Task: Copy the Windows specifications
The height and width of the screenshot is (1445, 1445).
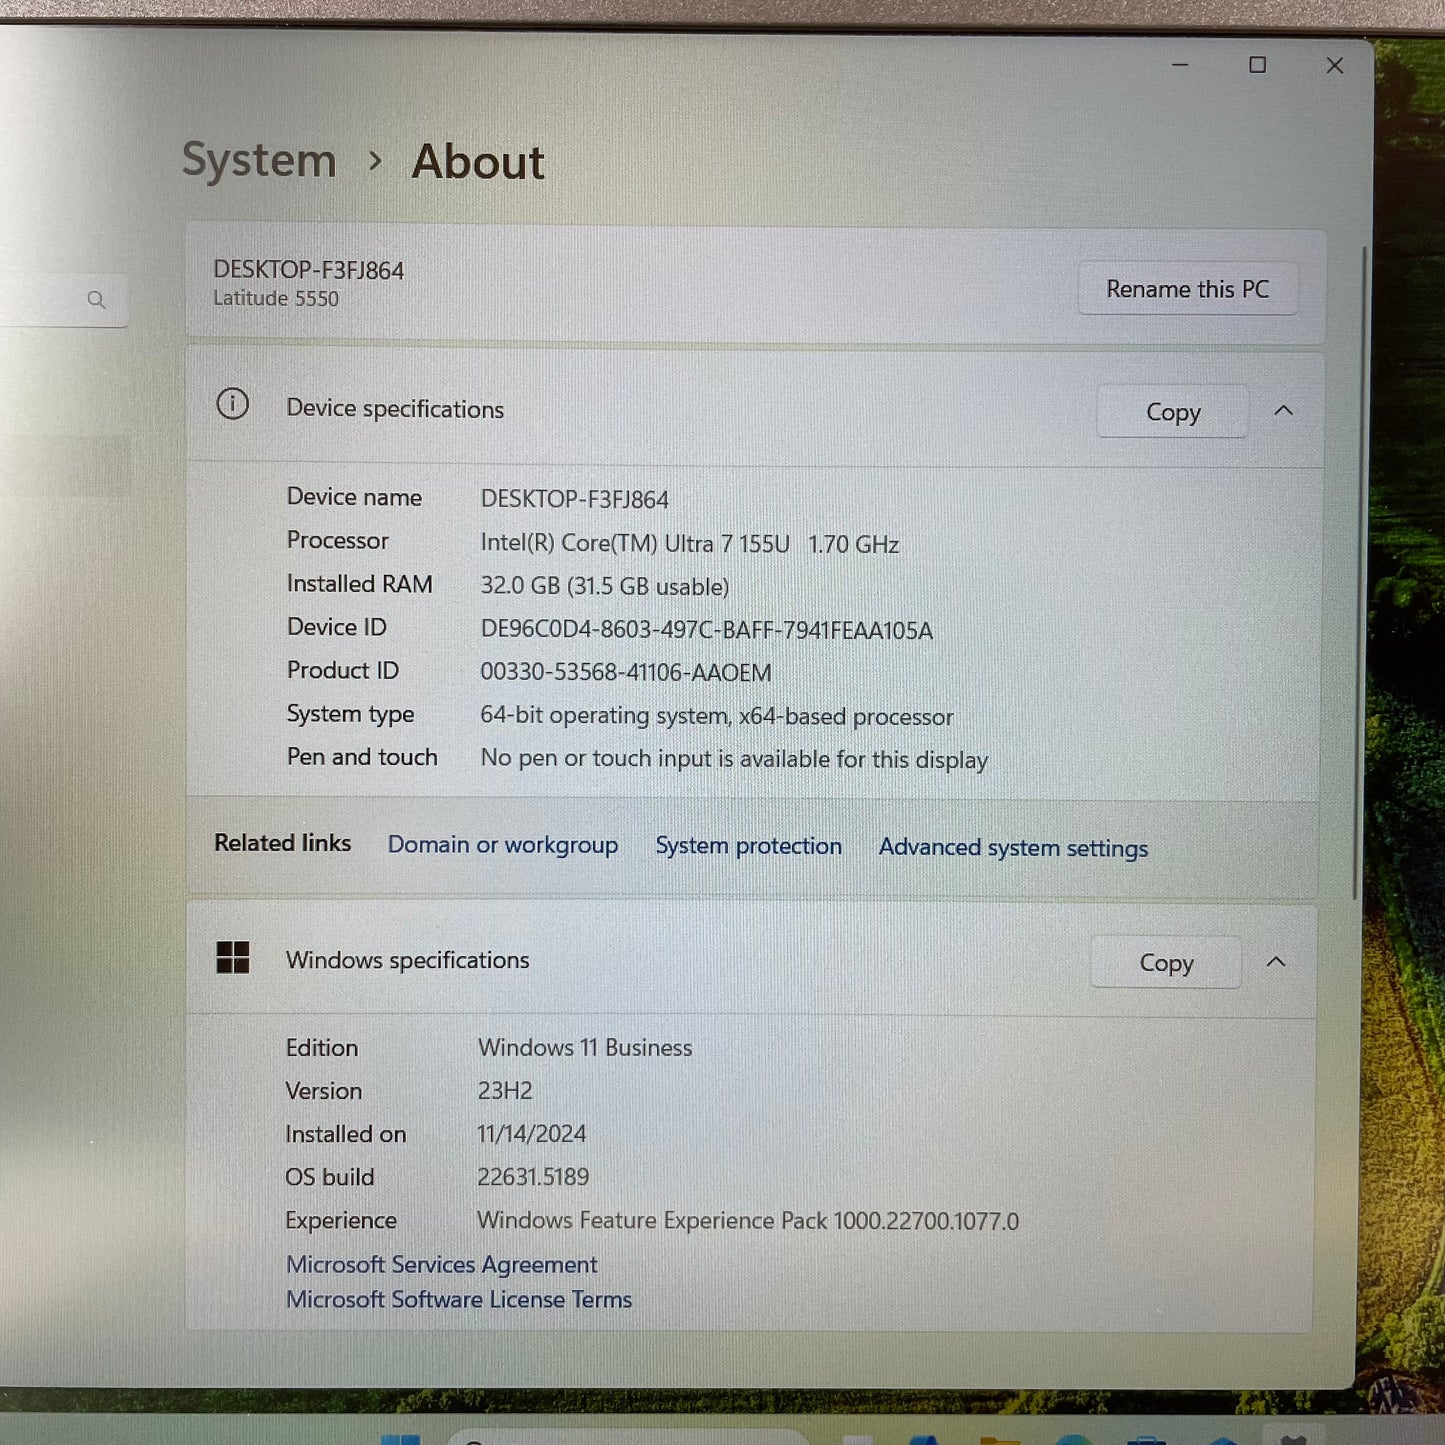Action: tap(1166, 962)
